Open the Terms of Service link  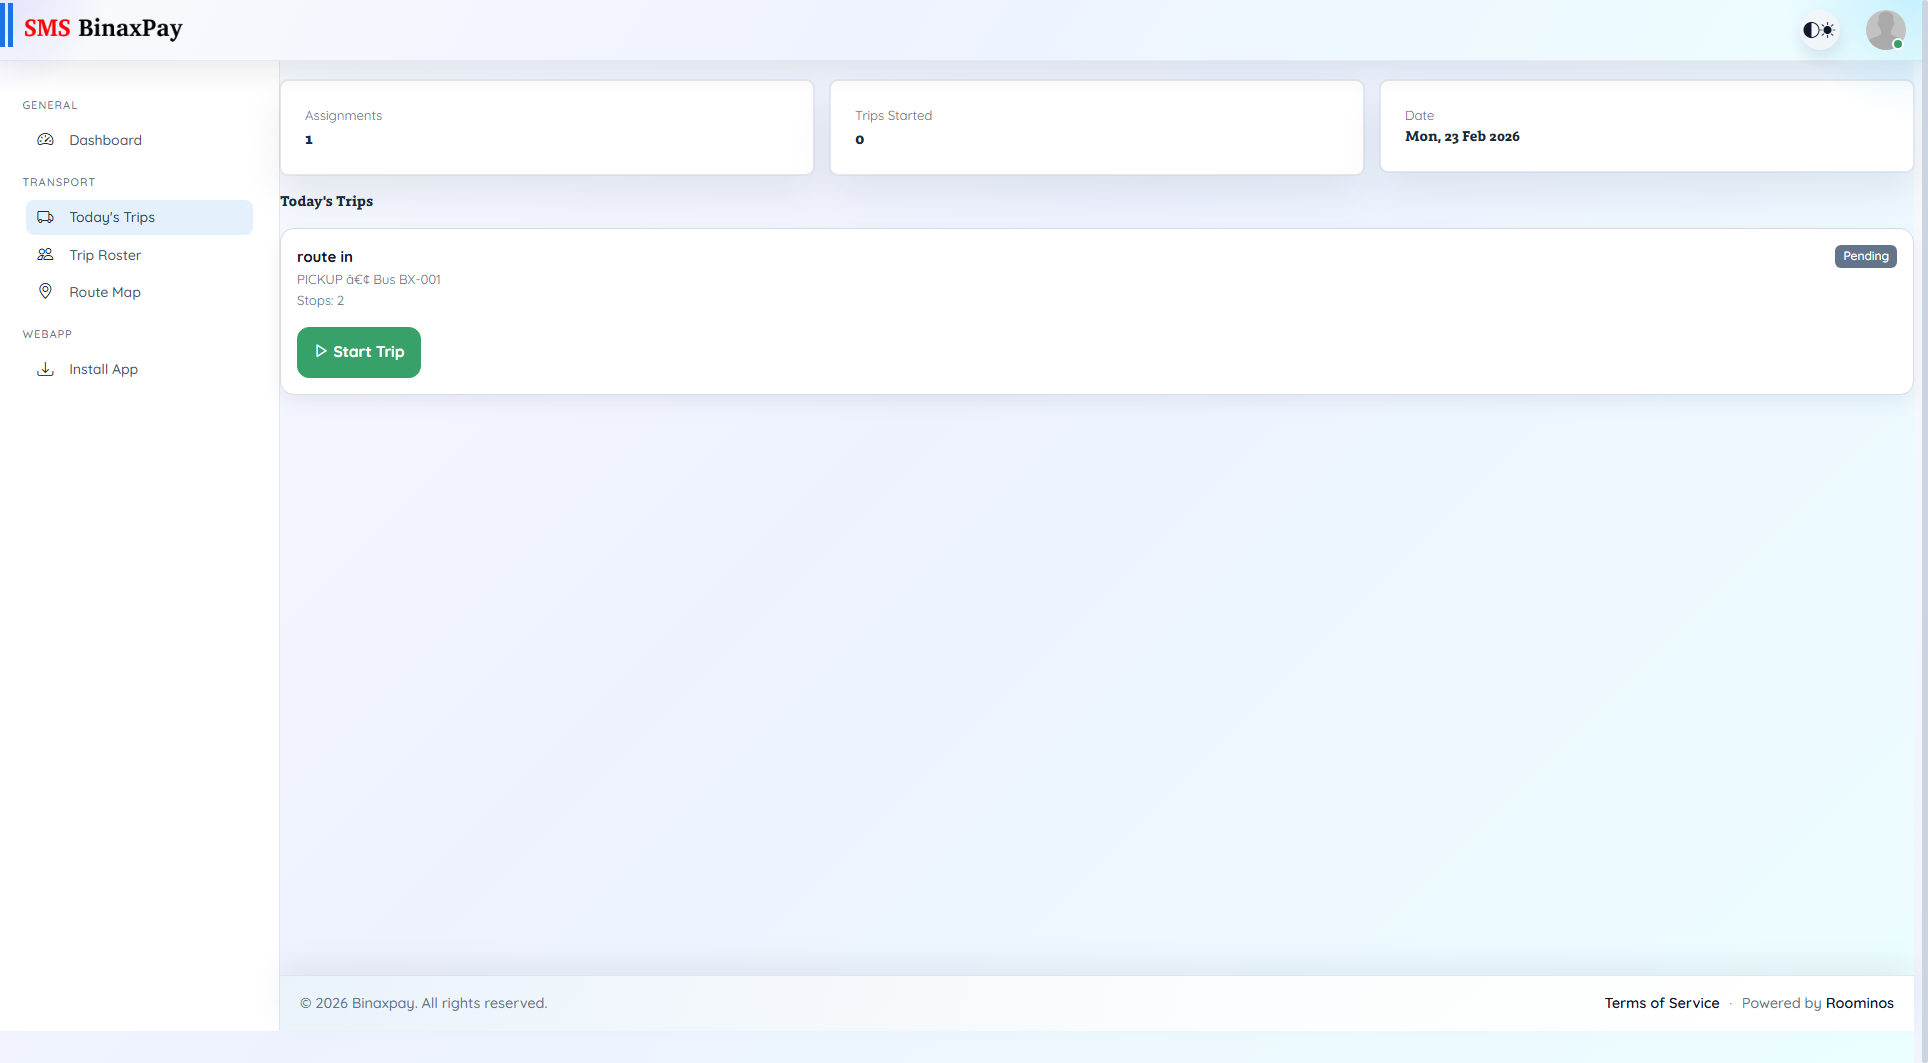coord(1661,1003)
